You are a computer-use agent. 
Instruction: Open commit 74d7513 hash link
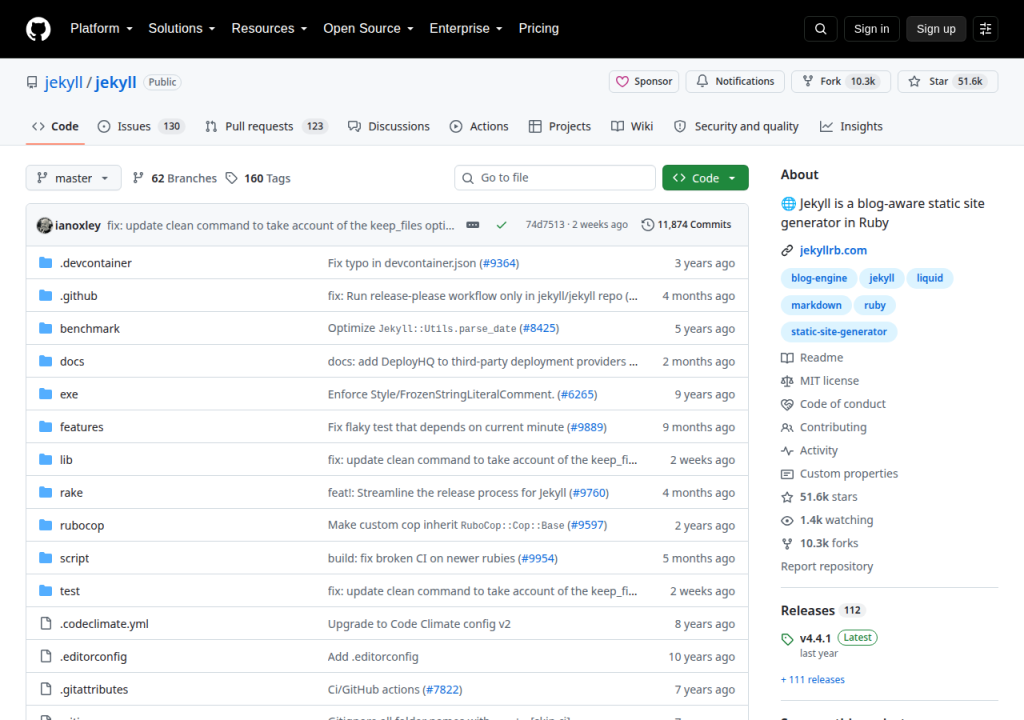(545, 225)
